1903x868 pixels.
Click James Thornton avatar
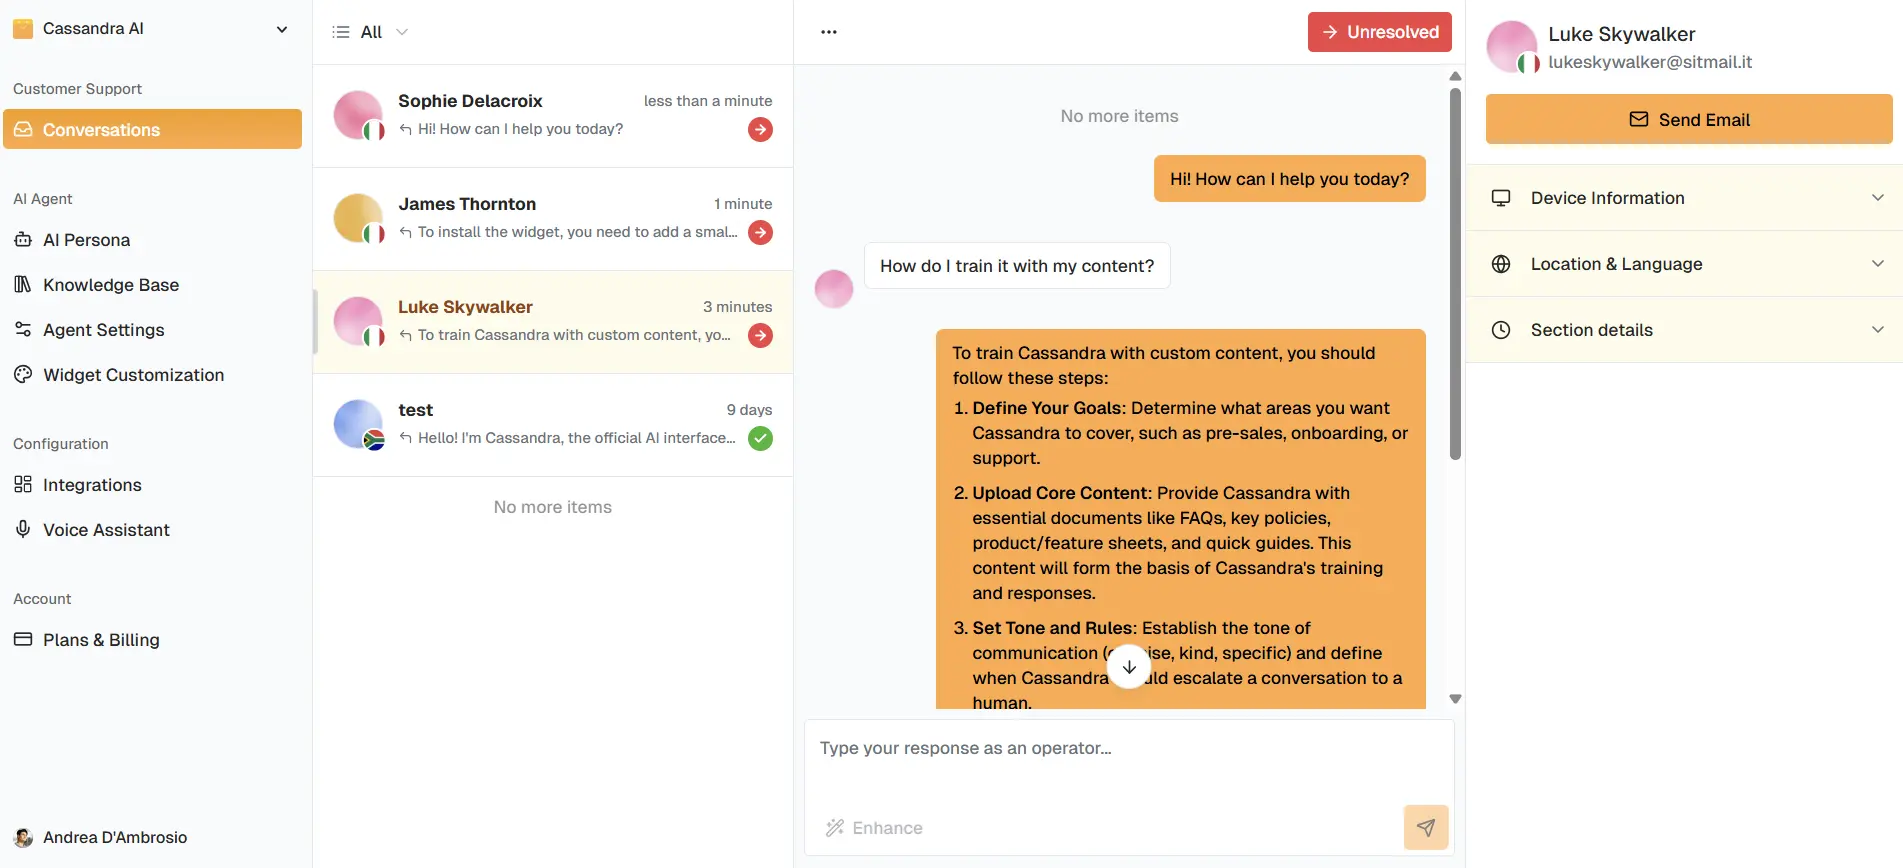click(358, 218)
